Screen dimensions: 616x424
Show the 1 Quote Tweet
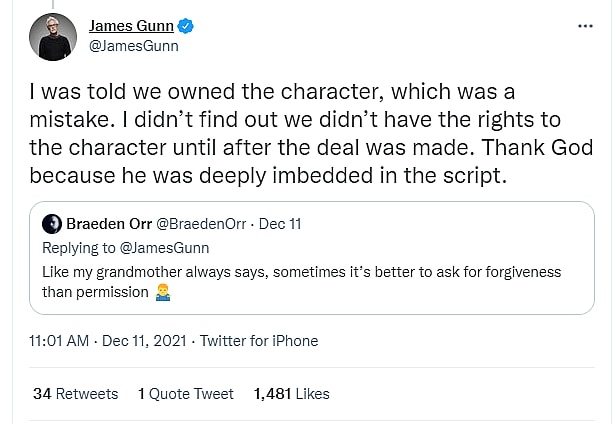tap(186, 394)
